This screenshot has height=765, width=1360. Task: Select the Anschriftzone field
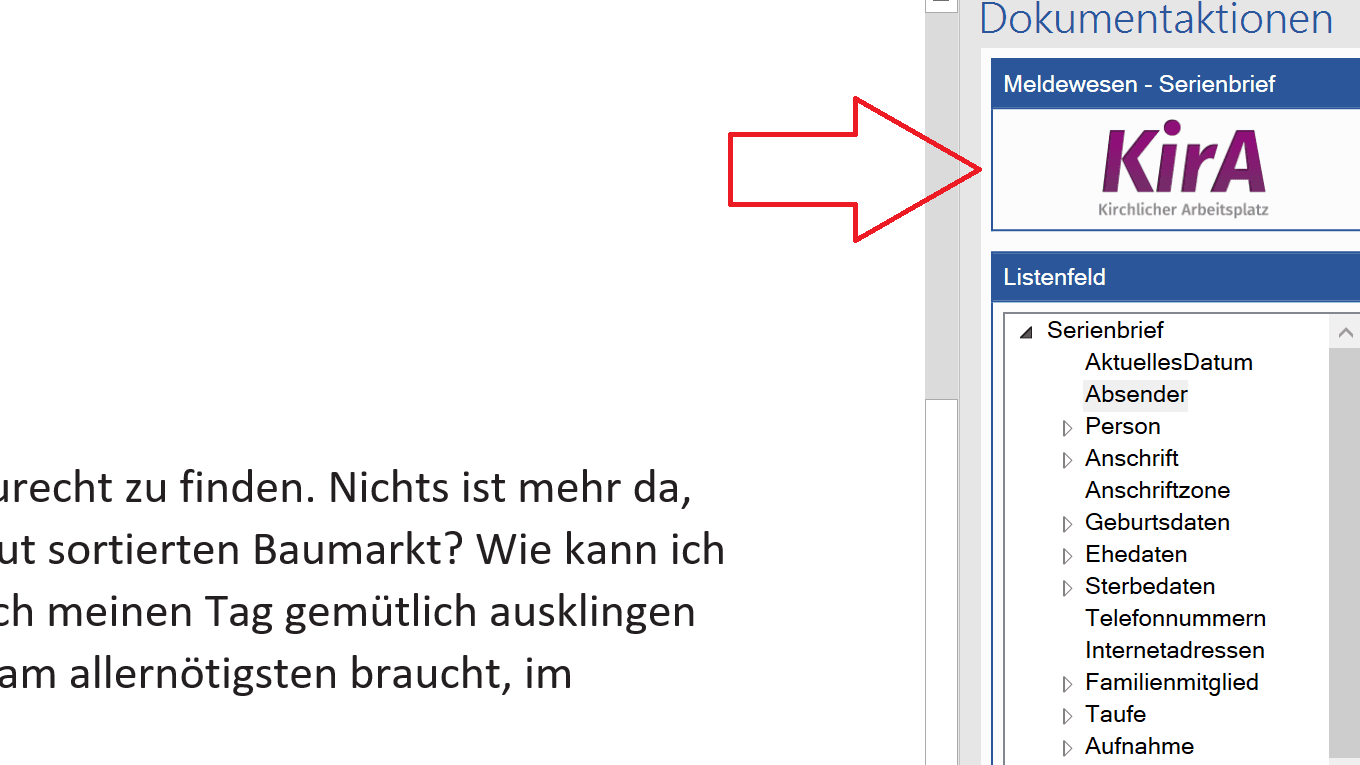click(1158, 490)
